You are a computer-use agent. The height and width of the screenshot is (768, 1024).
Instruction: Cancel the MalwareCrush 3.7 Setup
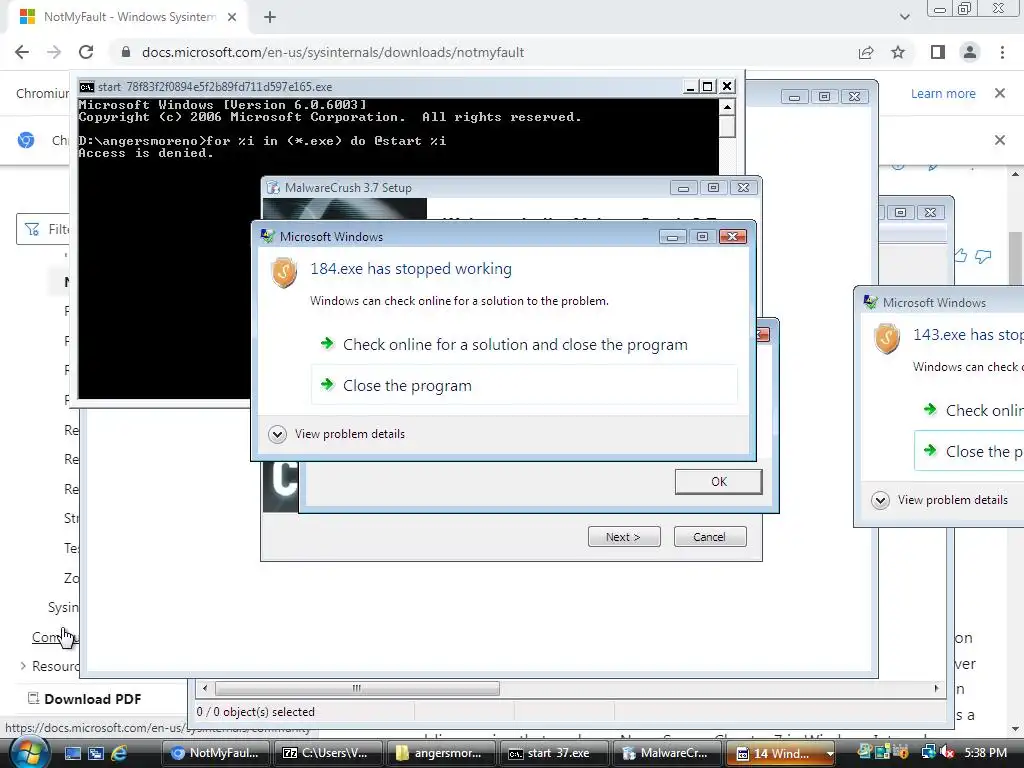click(710, 537)
